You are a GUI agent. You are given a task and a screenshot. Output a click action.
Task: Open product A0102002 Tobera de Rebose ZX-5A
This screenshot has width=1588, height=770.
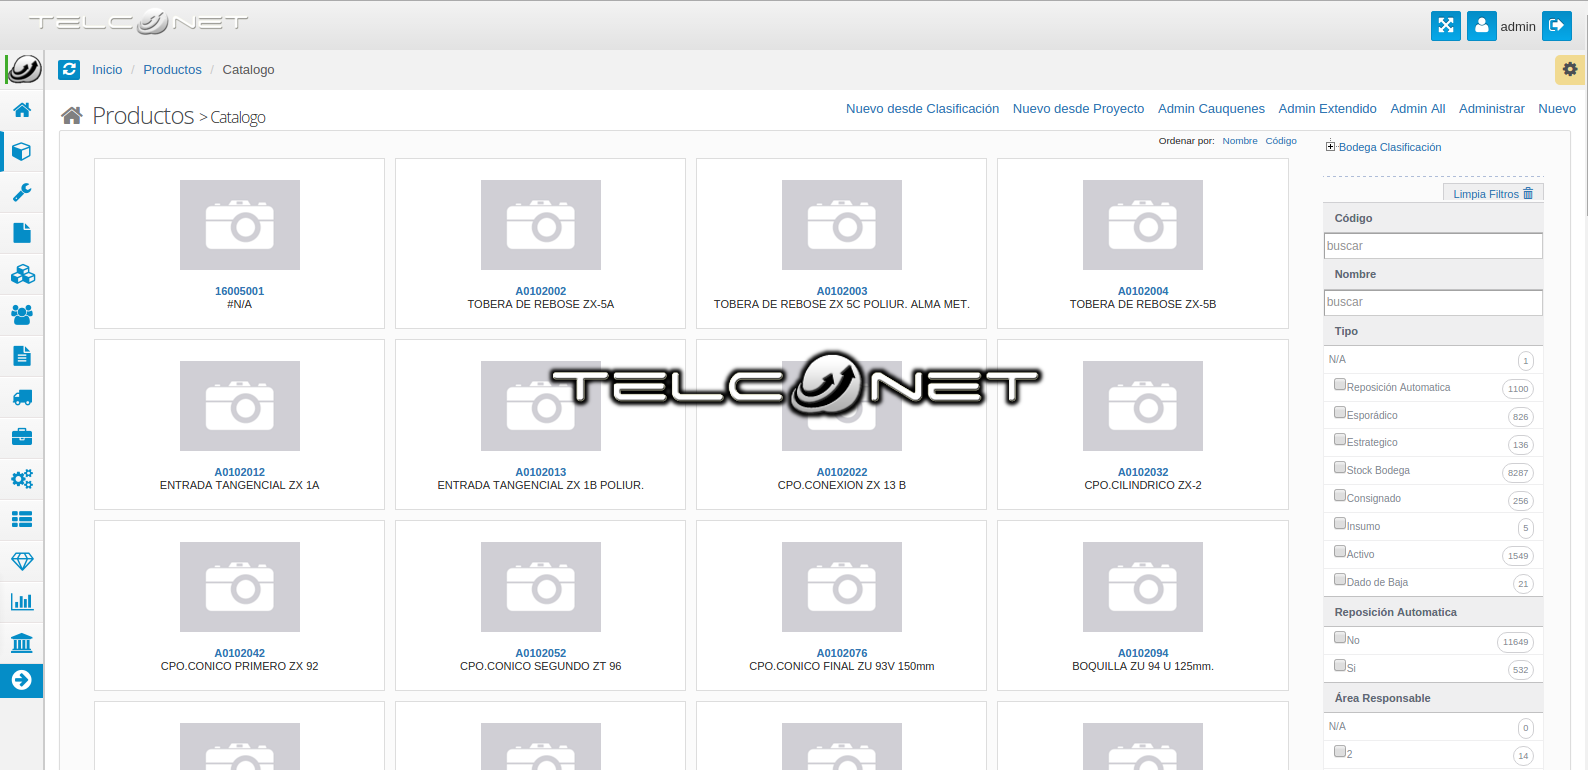click(541, 292)
